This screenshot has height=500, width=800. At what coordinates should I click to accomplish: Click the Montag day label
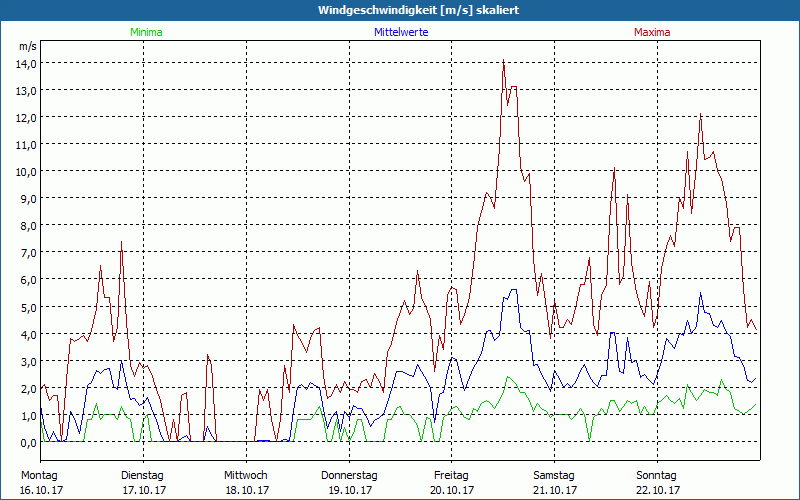(x=39, y=475)
